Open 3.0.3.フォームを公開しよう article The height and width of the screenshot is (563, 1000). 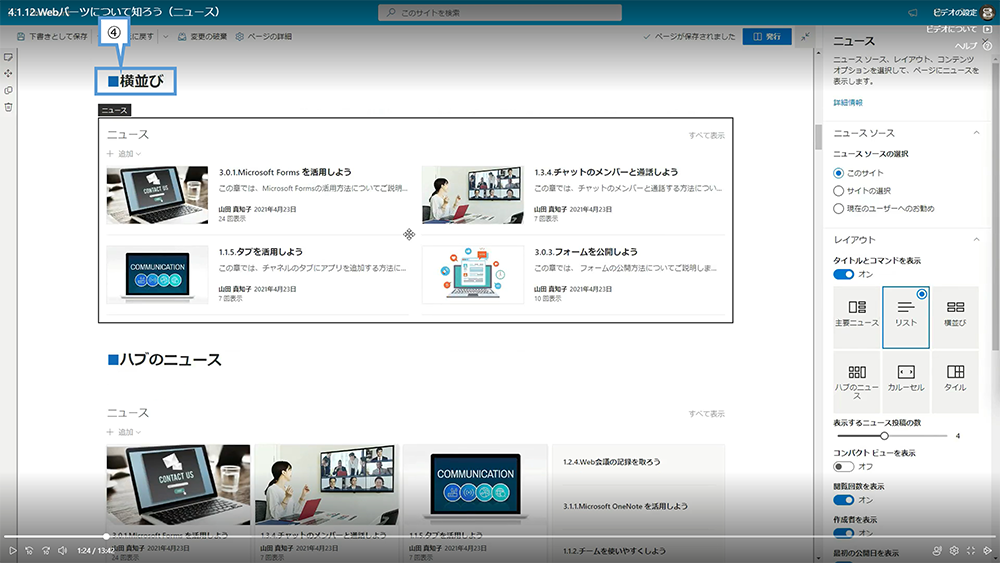point(585,252)
